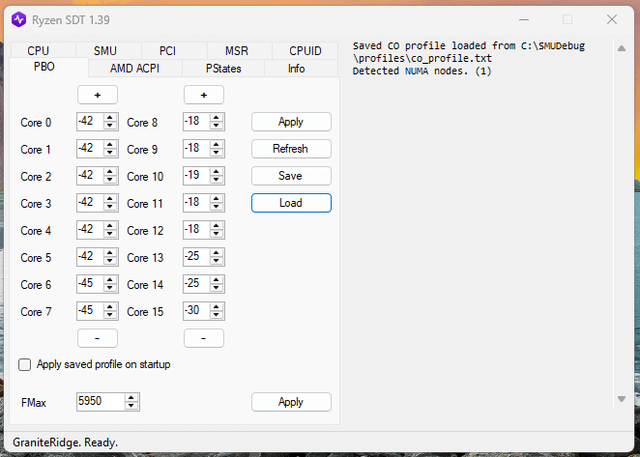Click Apply button next to FMax
640x457 pixels.
coord(291,402)
